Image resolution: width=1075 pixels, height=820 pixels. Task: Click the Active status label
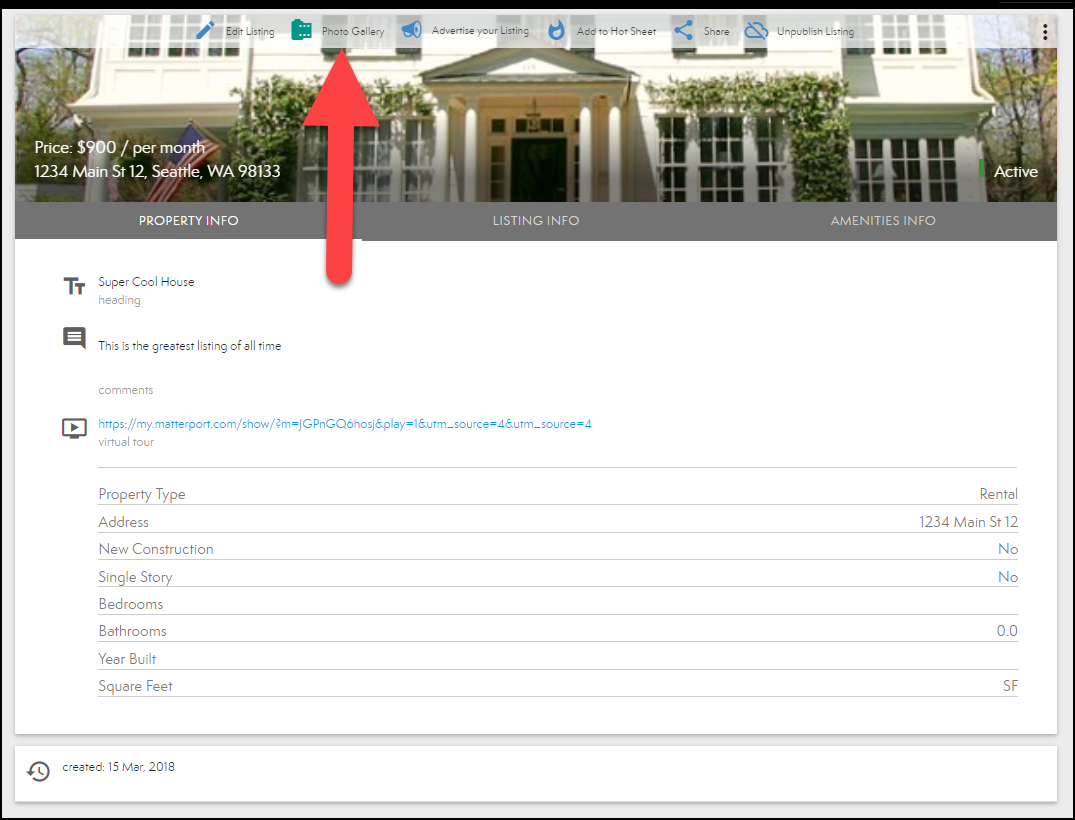tap(1015, 171)
